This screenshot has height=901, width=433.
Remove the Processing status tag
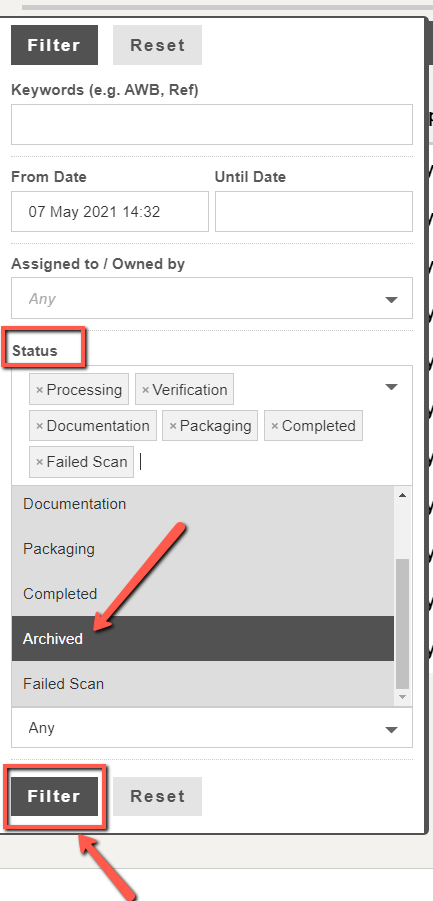pos(40,390)
